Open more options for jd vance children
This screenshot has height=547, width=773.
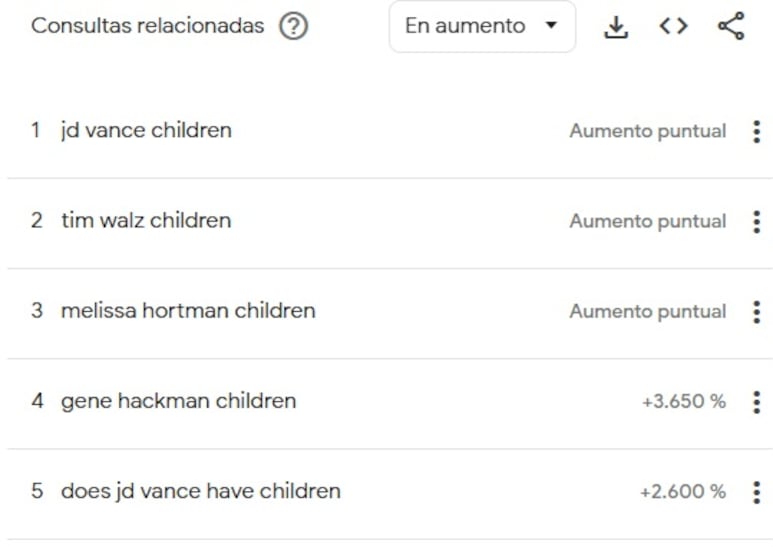click(757, 132)
